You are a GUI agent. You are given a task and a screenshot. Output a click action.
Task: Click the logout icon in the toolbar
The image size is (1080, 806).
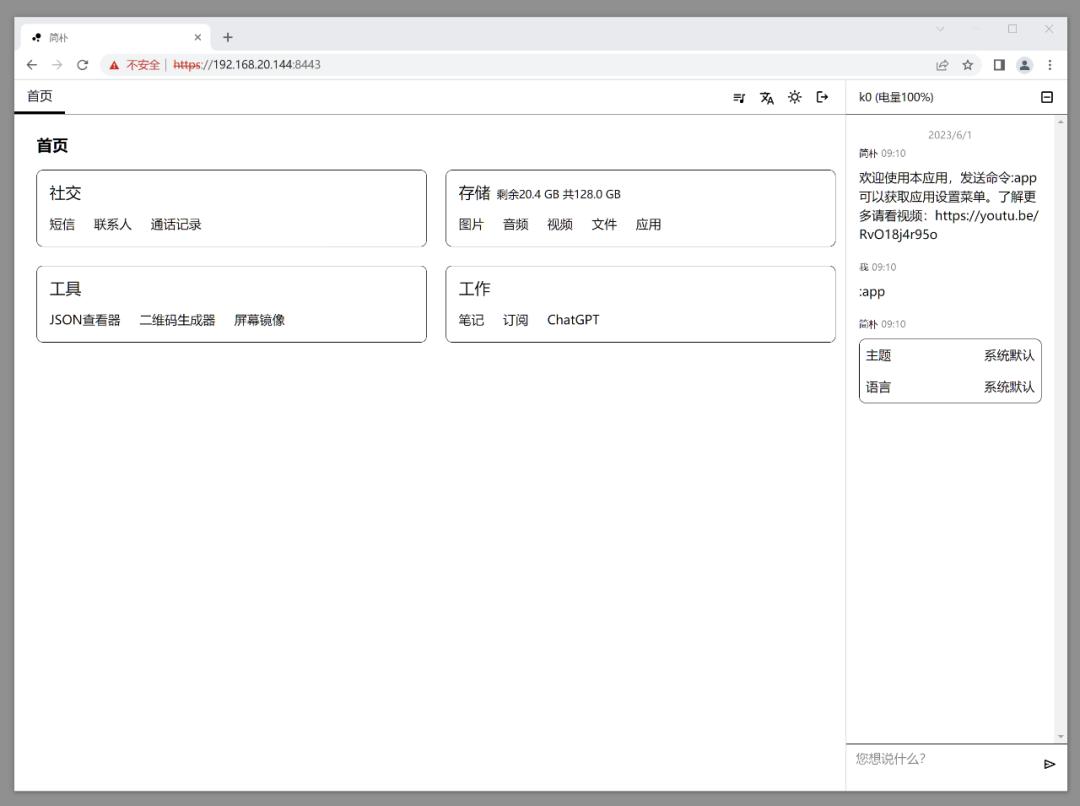(822, 97)
